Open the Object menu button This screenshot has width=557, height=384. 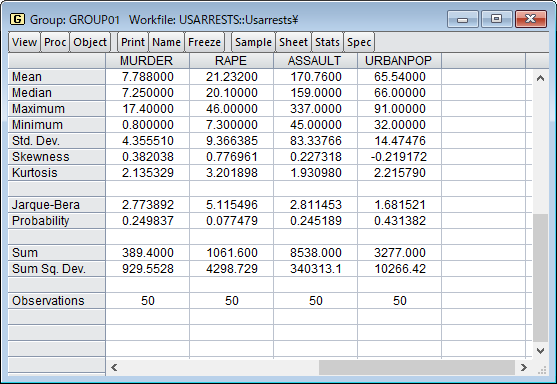click(x=90, y=42)
